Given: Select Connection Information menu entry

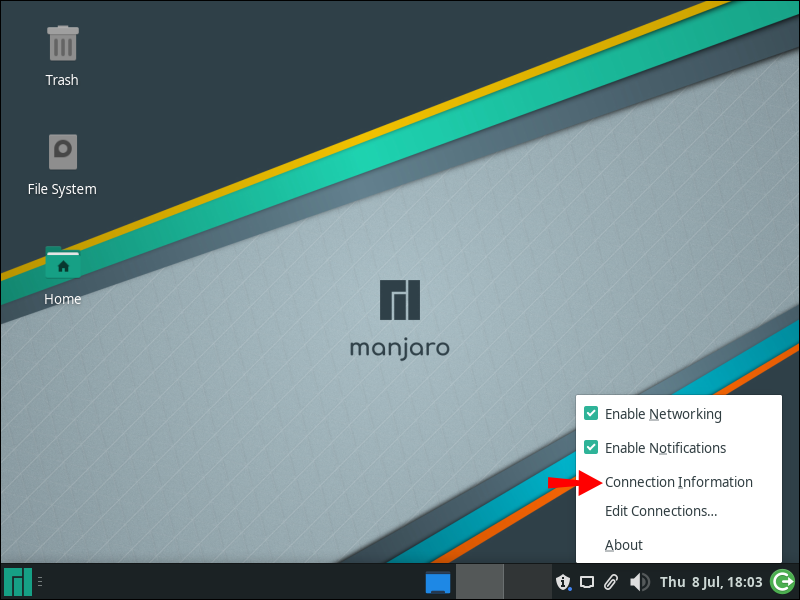Looking at the screenshot, I should (x=679, y=482).
